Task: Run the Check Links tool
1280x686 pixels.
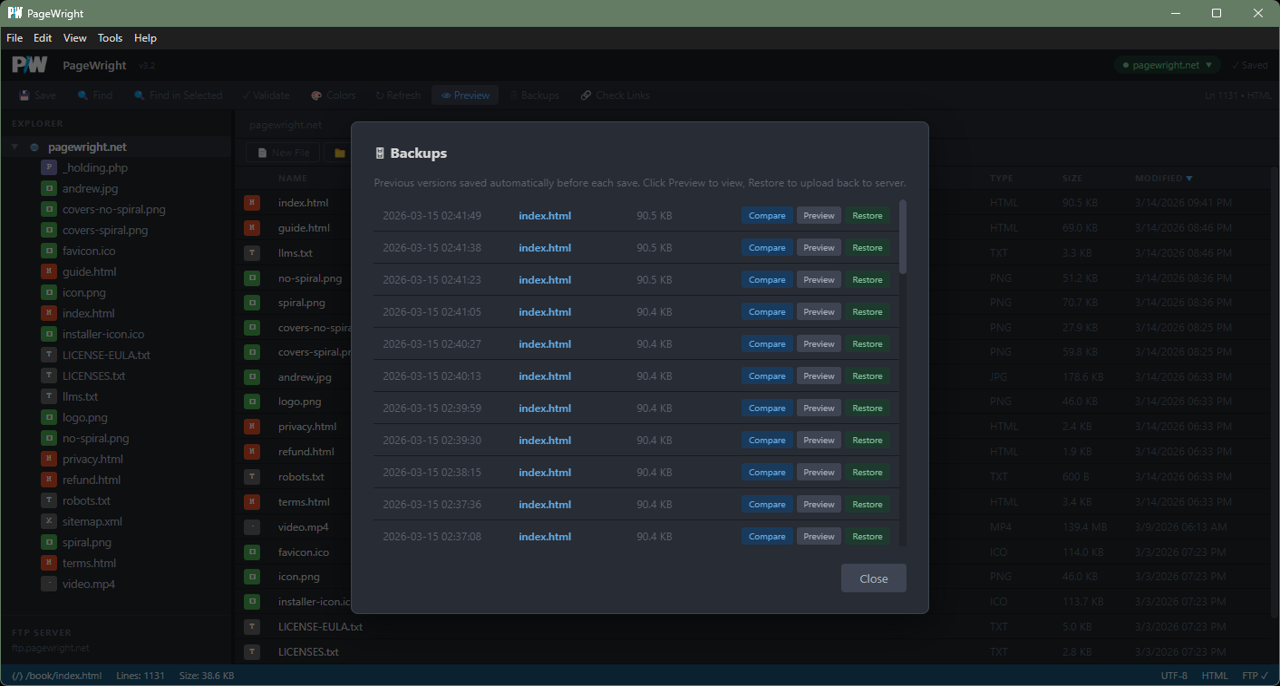Action: click(614, 95)
